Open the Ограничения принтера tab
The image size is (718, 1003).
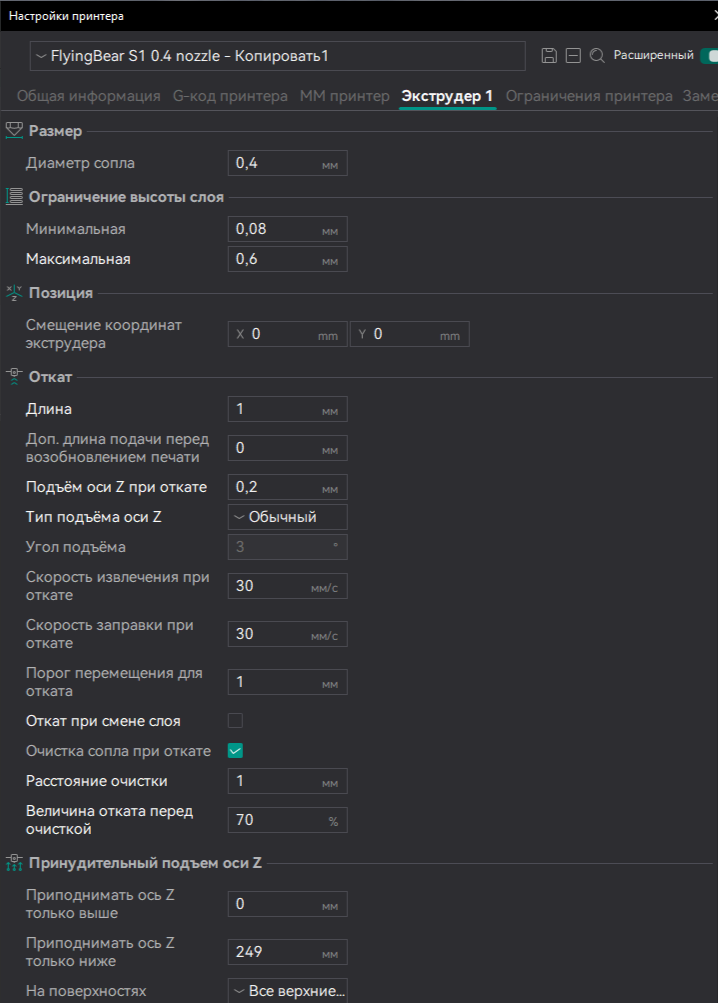[x=589, y=96]
